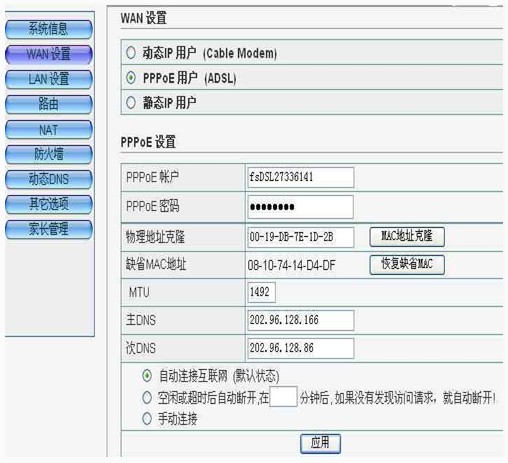Click the WAN 设置 page heading
The image size is (508, 463).
point(144,18)
